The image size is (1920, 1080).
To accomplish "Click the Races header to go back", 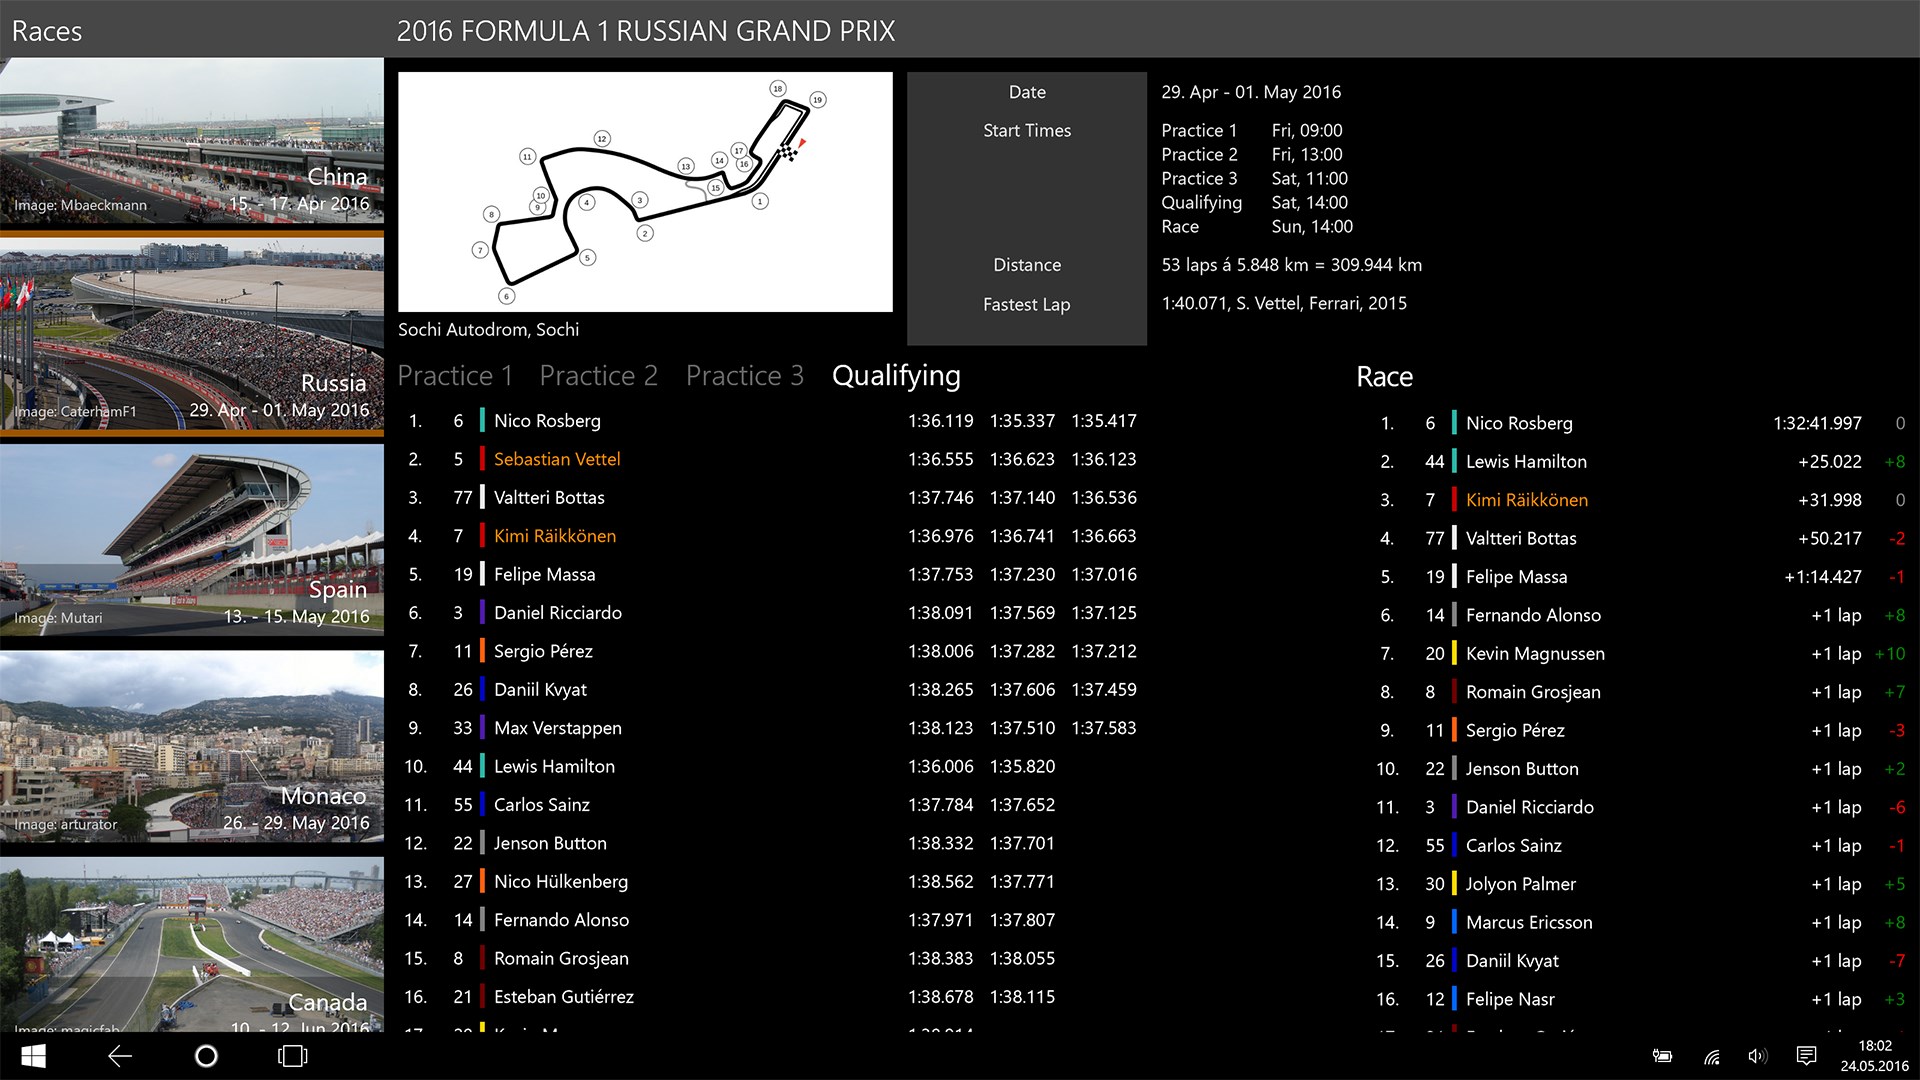I will (46, 31).
